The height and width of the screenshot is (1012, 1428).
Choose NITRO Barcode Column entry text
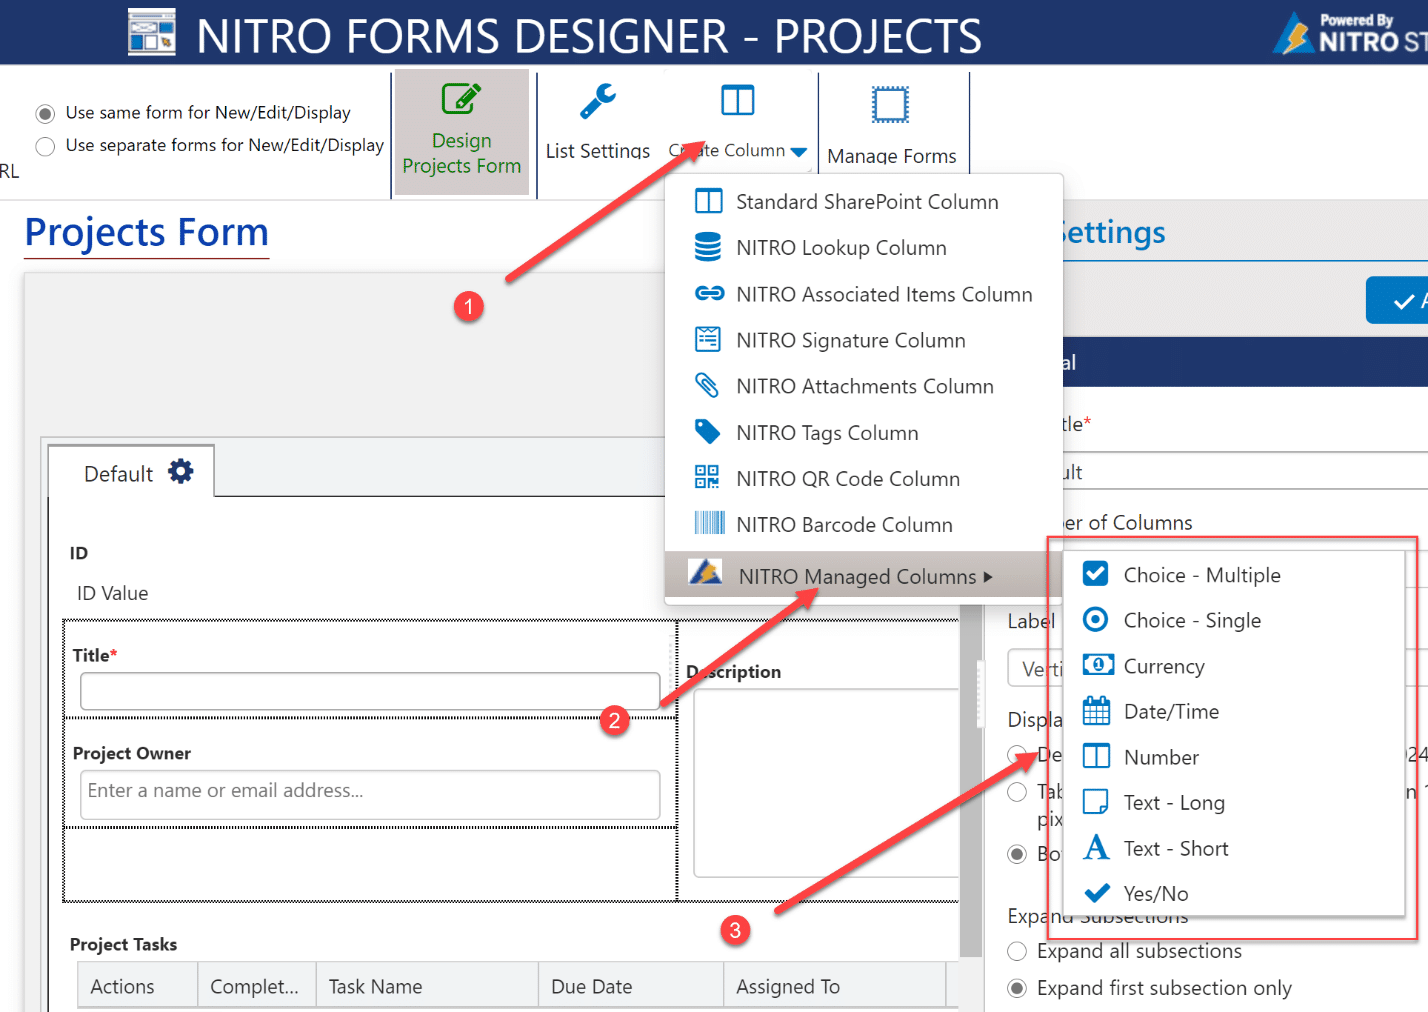click(x=844, y=524)
